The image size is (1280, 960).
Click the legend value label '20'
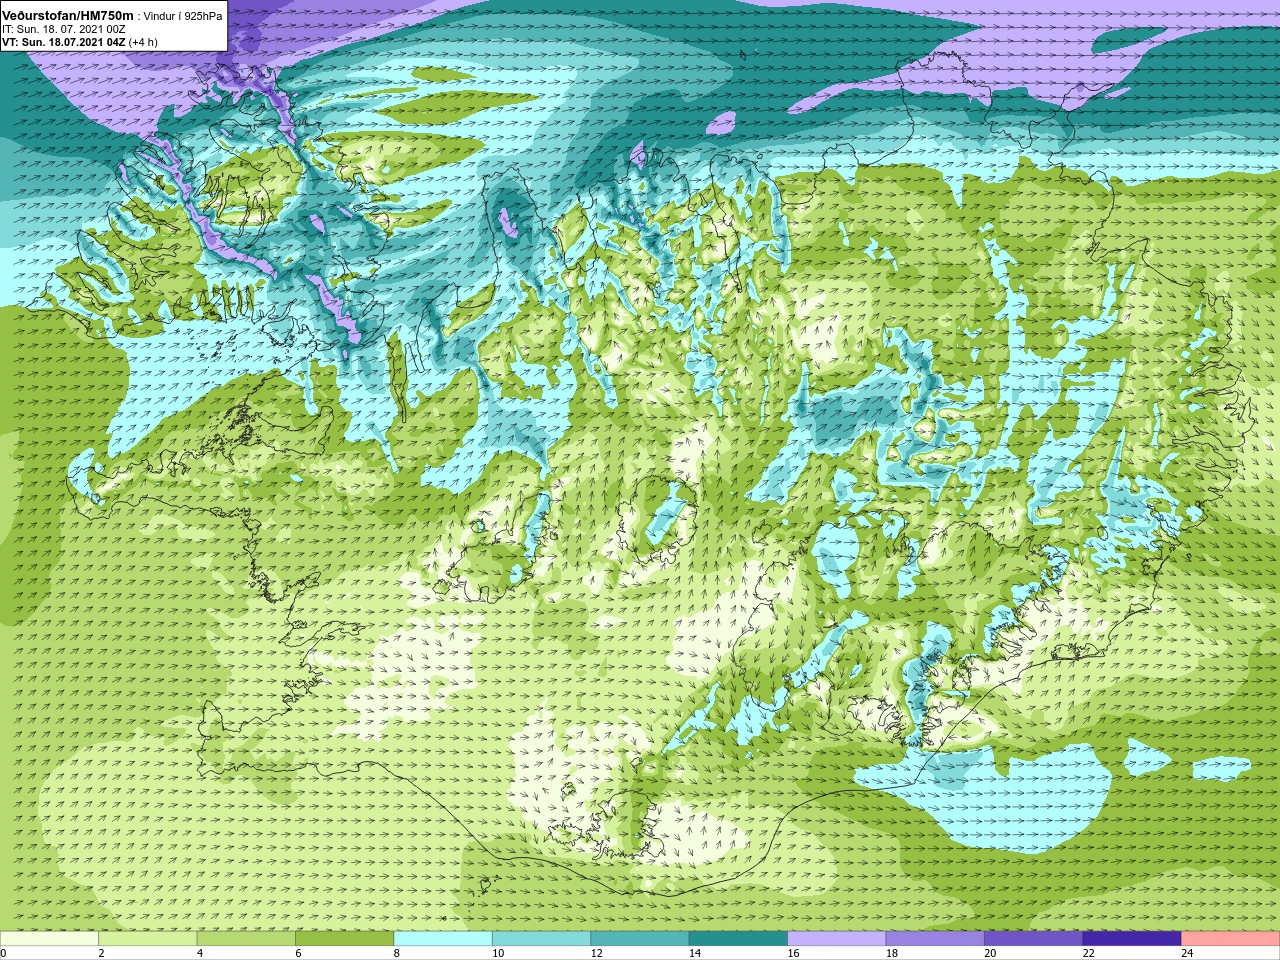click(991, 953)
